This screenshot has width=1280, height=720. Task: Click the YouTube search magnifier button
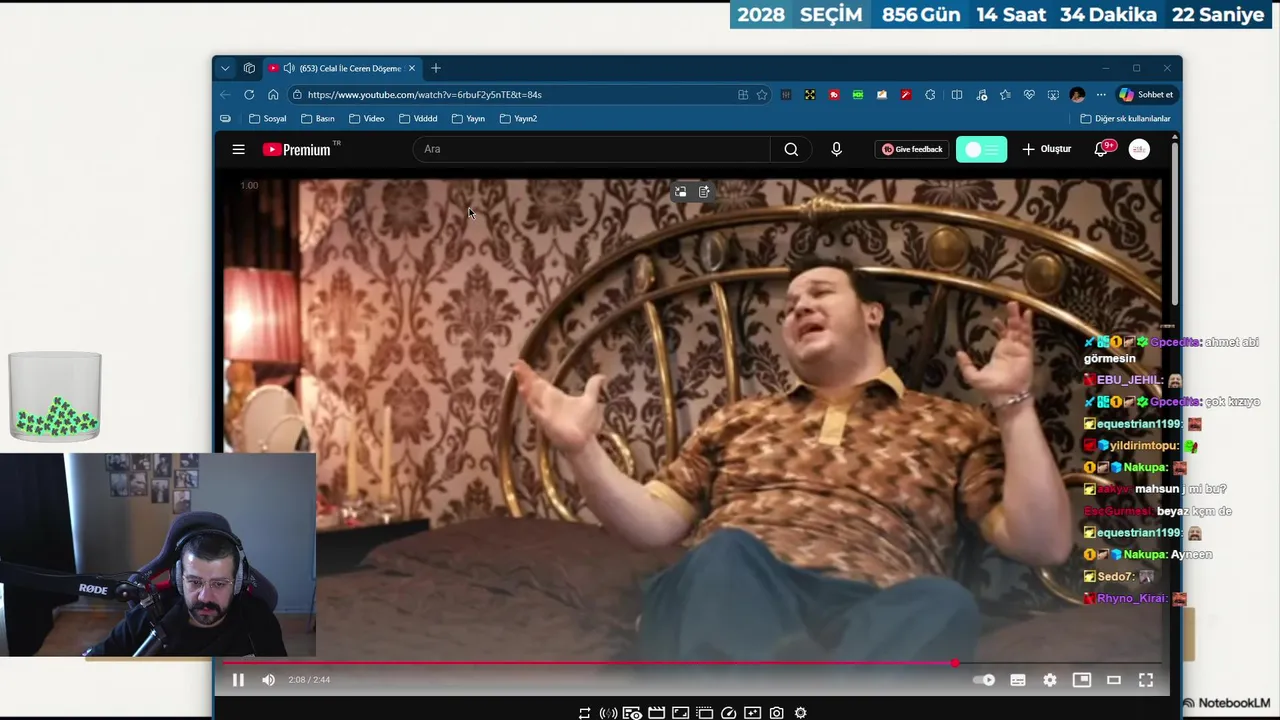coord(791,149)
